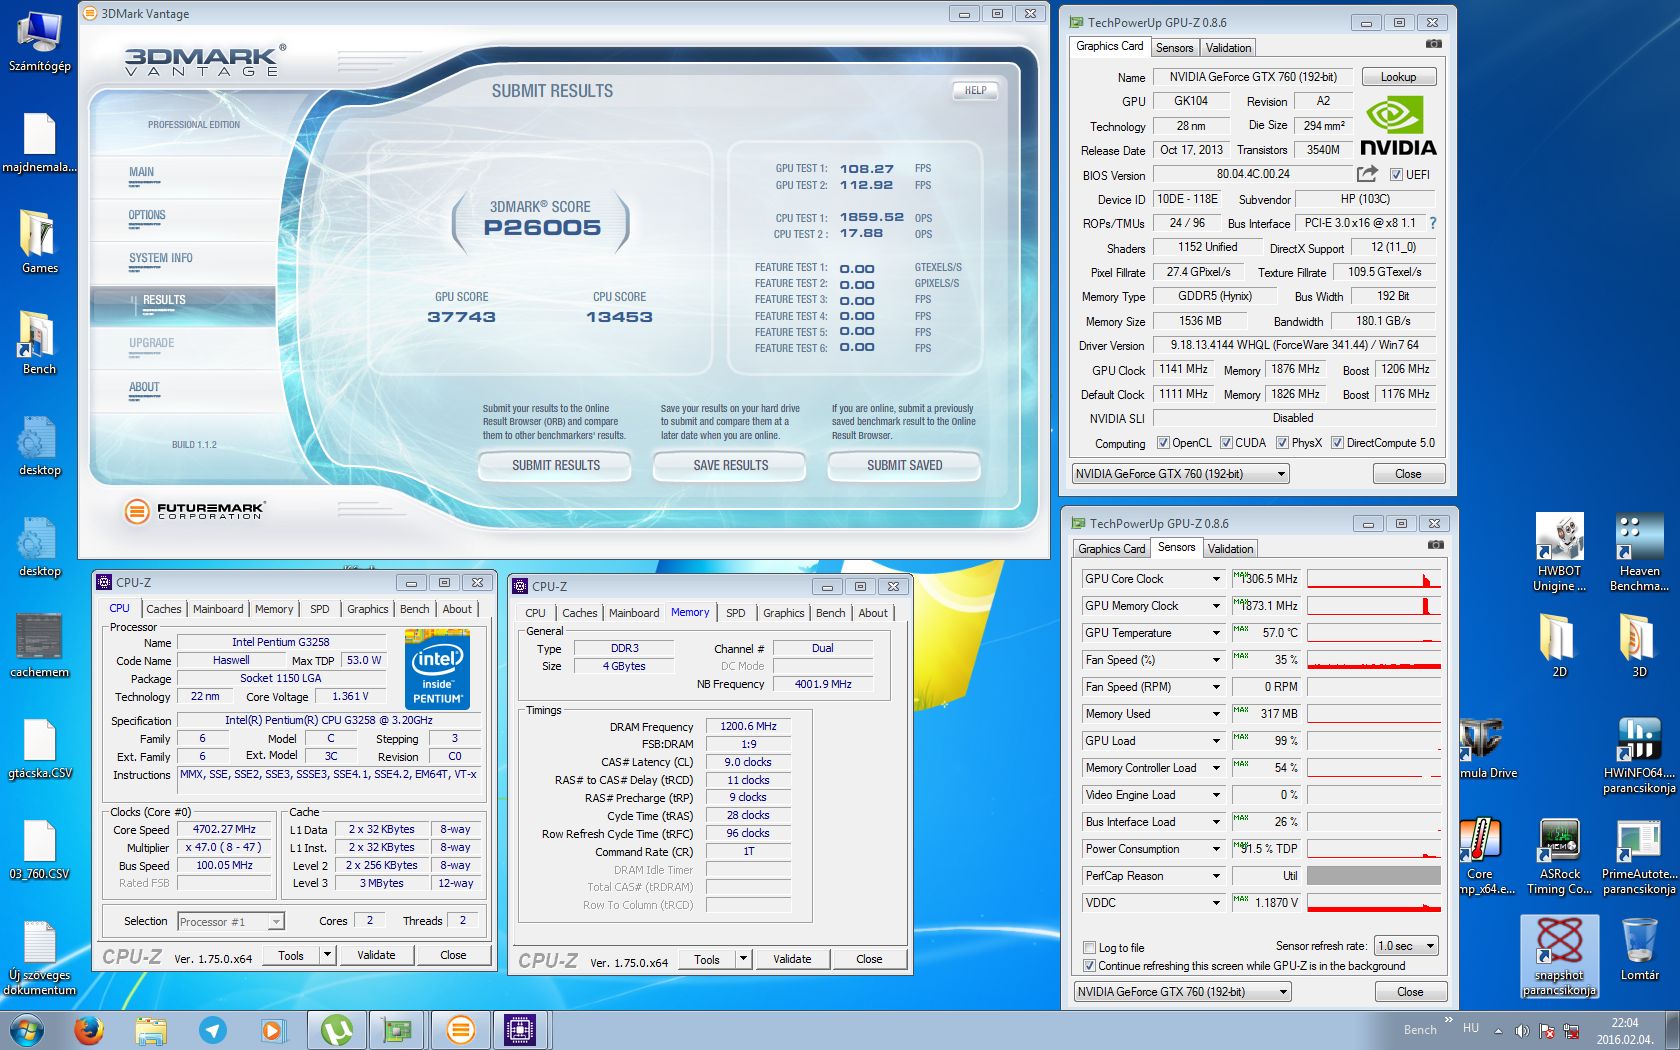Click the BIOS save/share arrow icon in GPU-Z
The height and width of the screenshot is (1050, 1680).
tap(1367, 174)
